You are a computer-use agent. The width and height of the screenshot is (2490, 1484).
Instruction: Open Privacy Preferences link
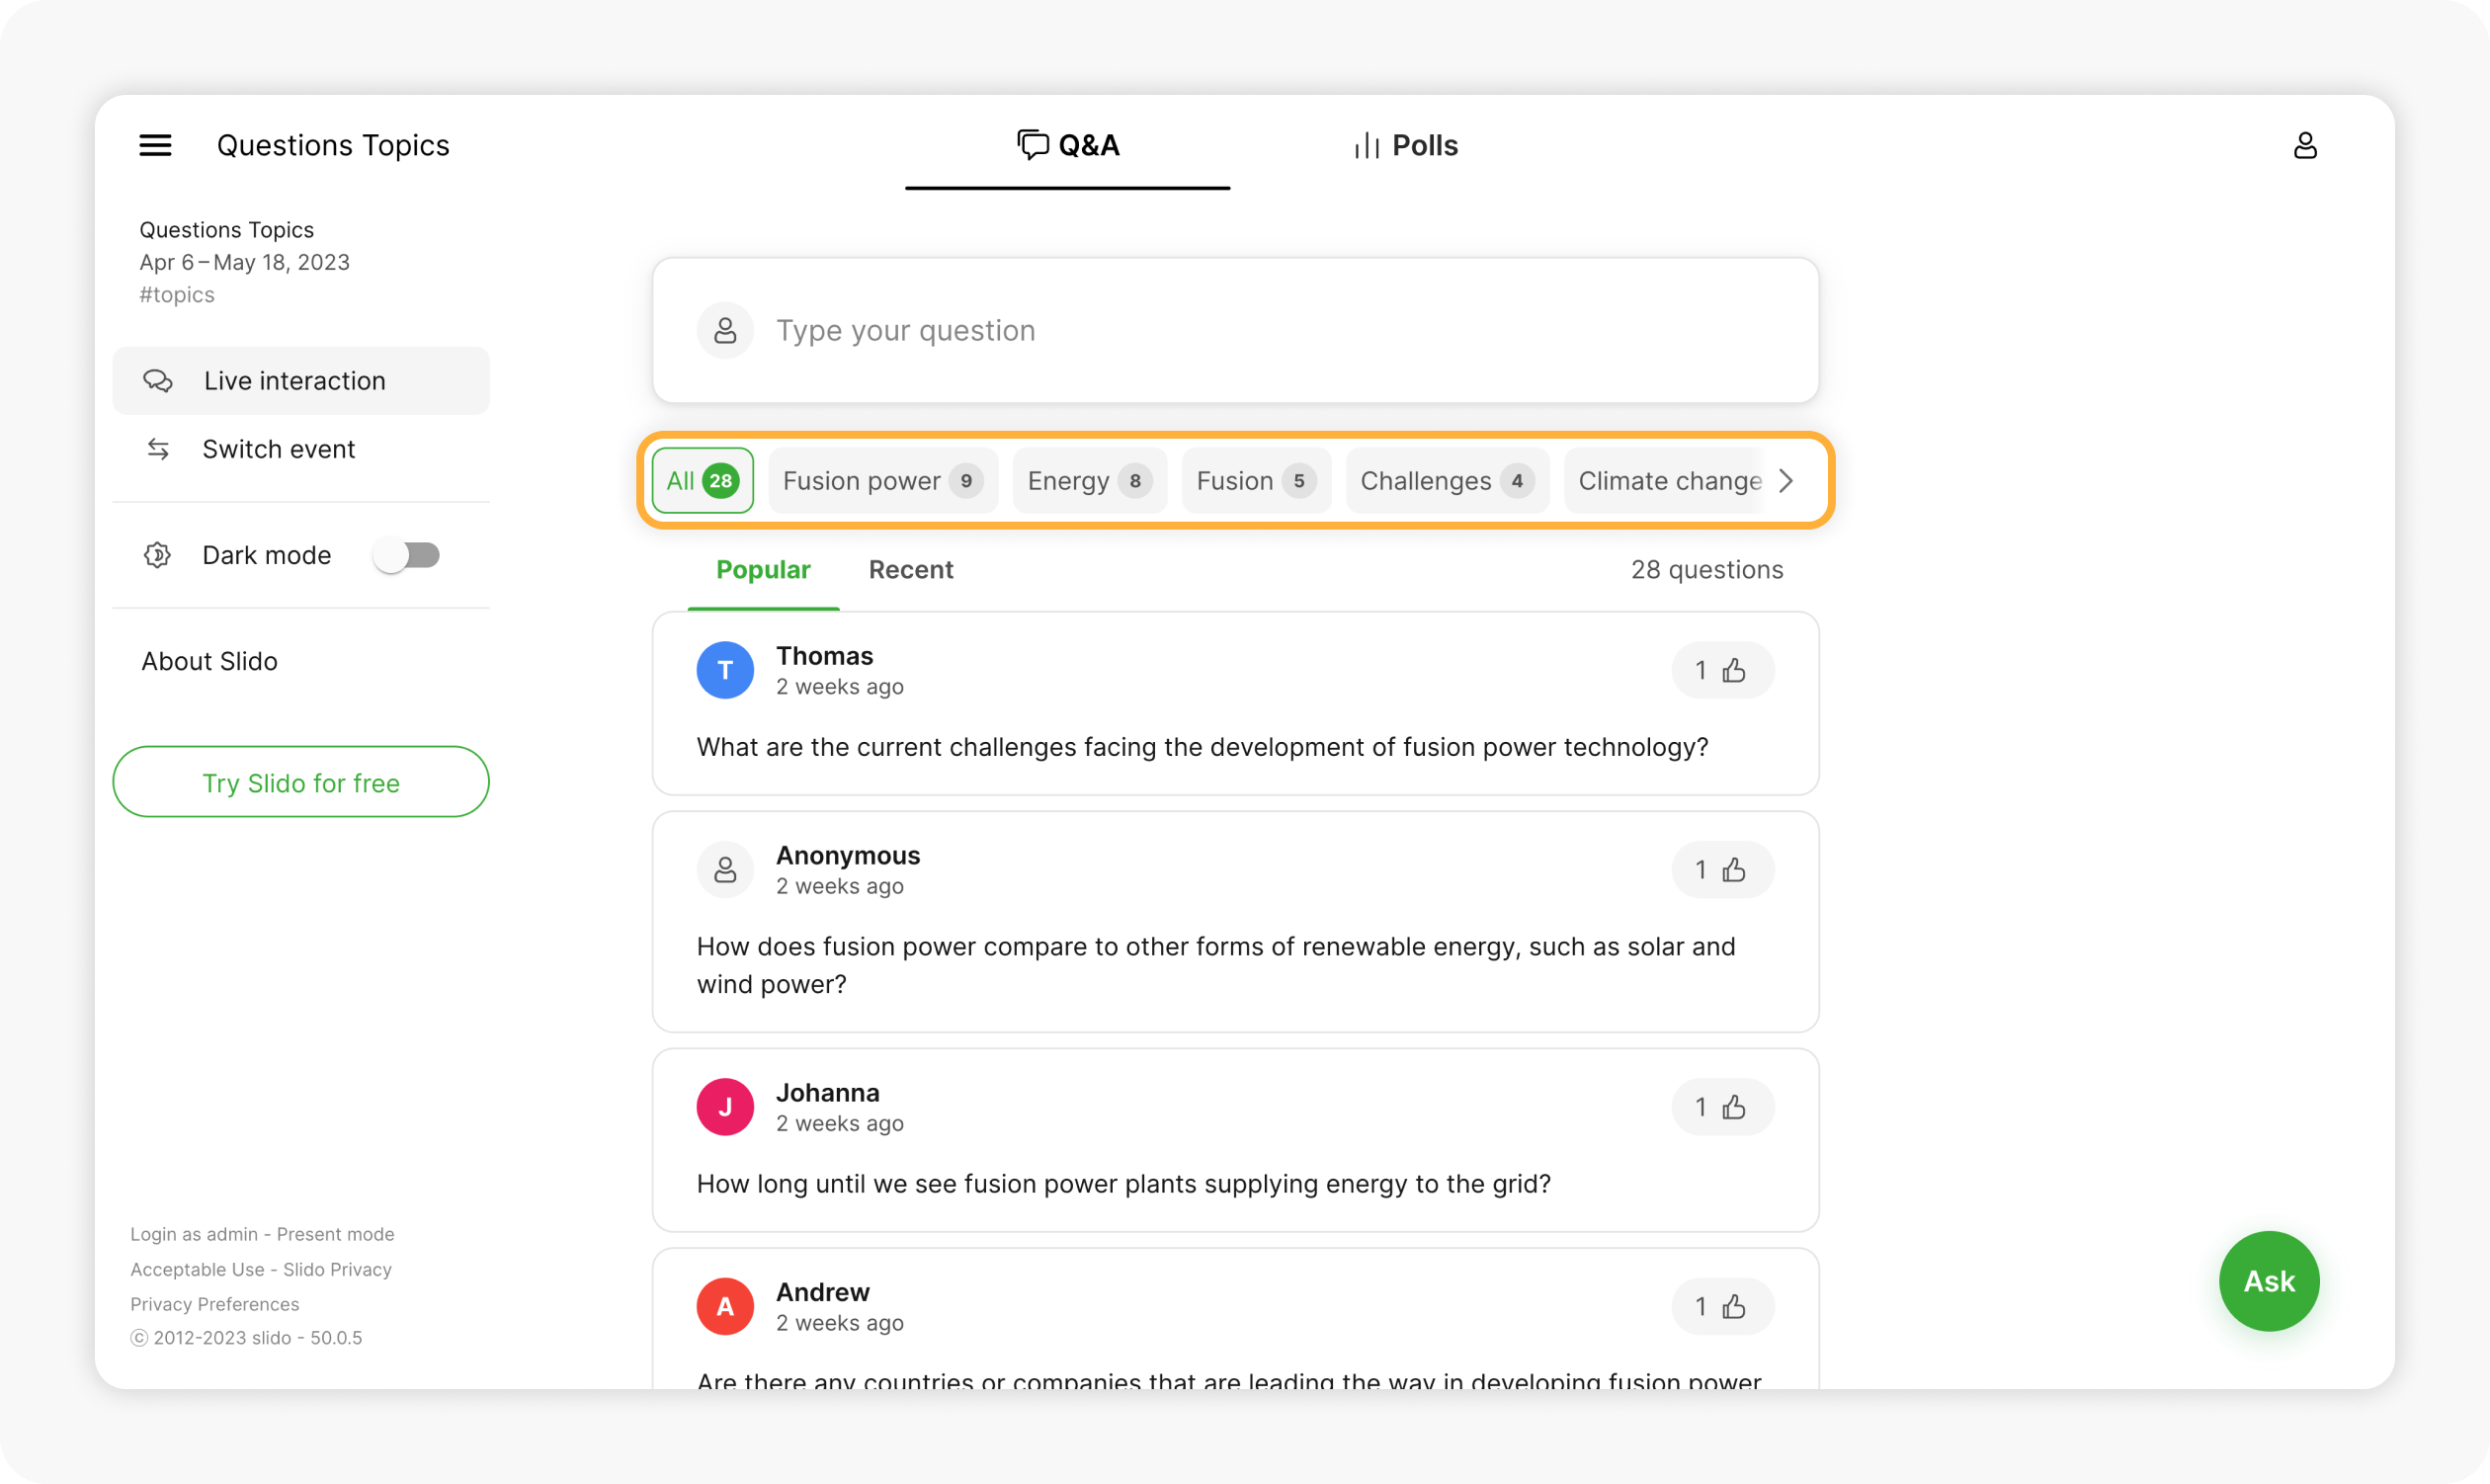click(215, 1304)
